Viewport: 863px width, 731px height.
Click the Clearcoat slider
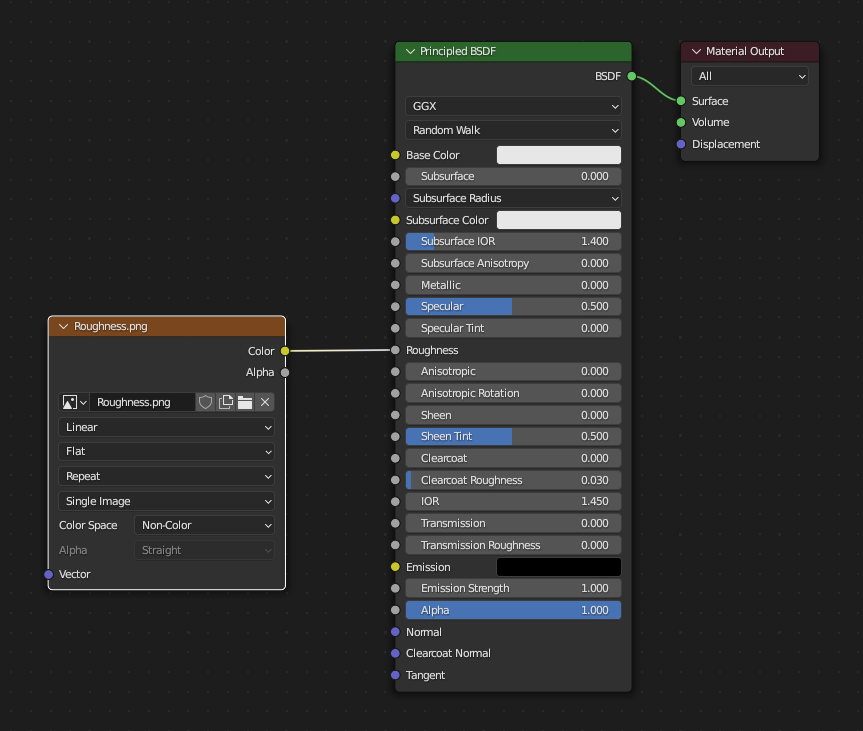[513, 458]
